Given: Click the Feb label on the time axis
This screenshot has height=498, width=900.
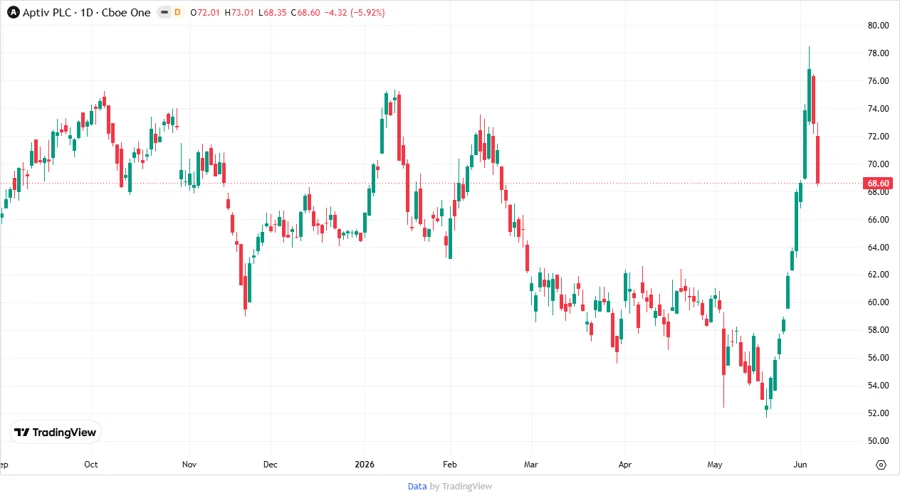Looking at the screenshot, I should tap(449, 464).
